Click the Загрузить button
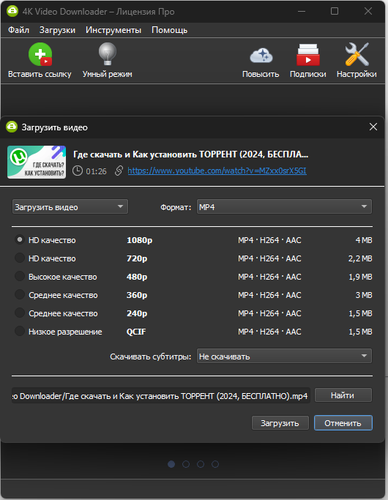 click(280, 423)
